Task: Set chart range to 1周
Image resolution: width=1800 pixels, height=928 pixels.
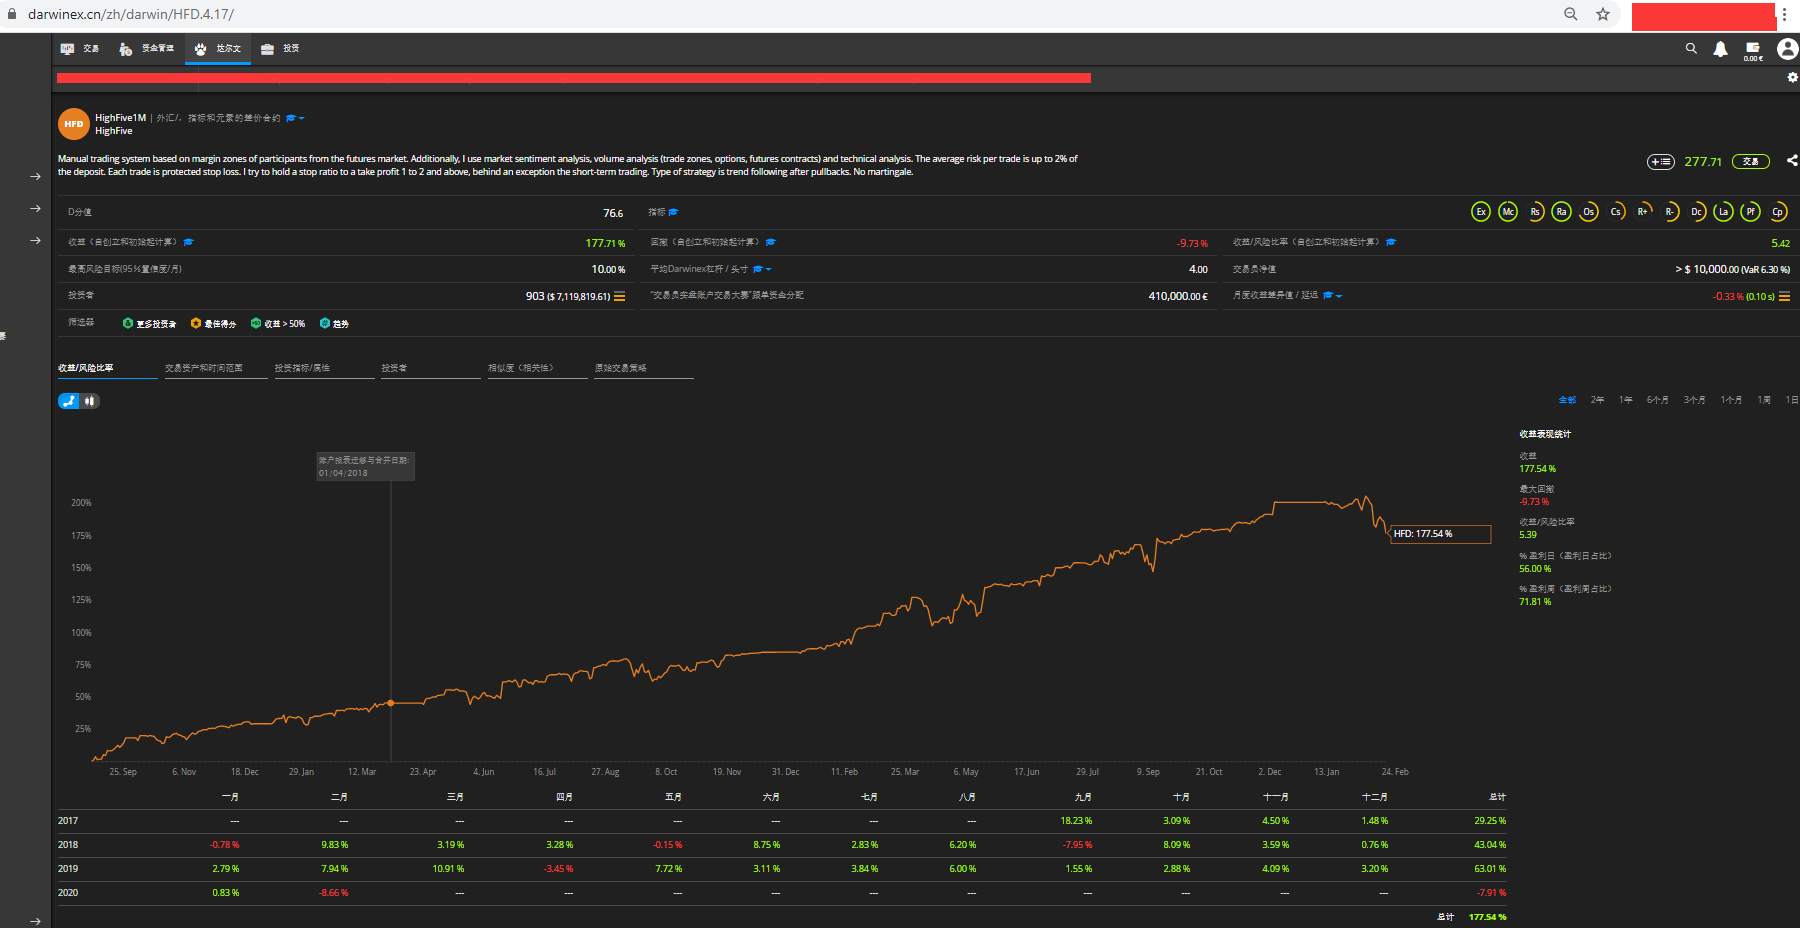Action: [1764, 400]
